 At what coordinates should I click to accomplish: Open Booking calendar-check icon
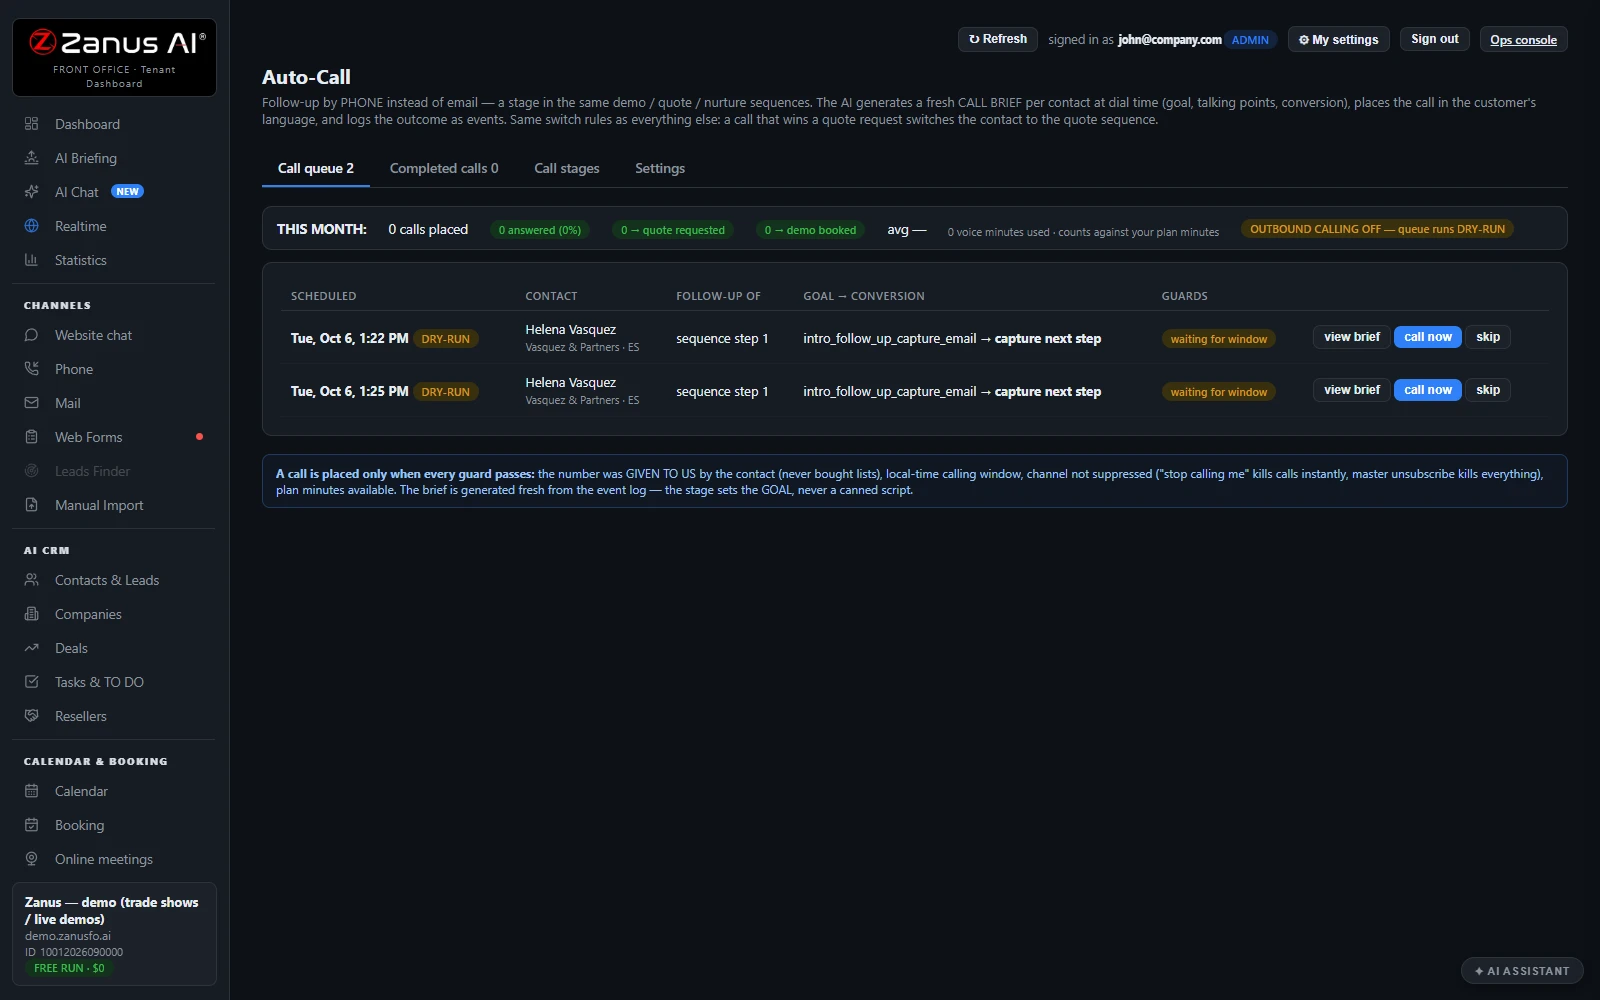click(31, 825)
